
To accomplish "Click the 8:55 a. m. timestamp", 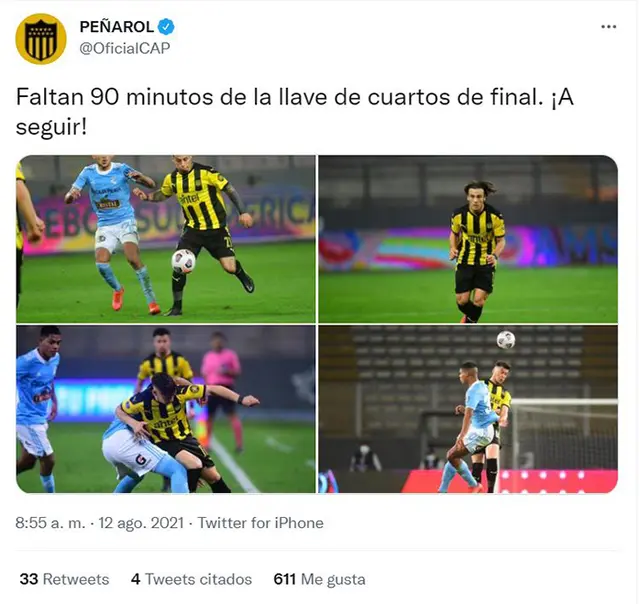I will [x=51, y=523].
